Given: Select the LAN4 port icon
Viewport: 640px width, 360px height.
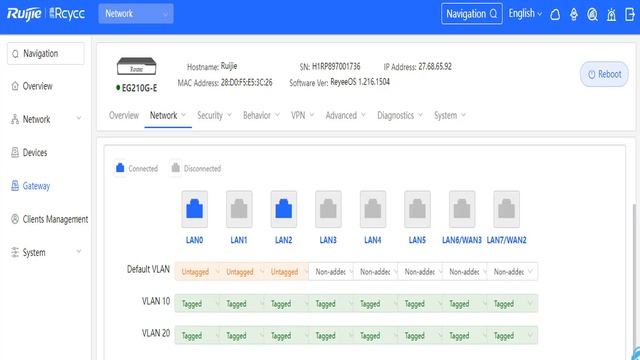Looking at the screenshot, I should pos(373,209).
